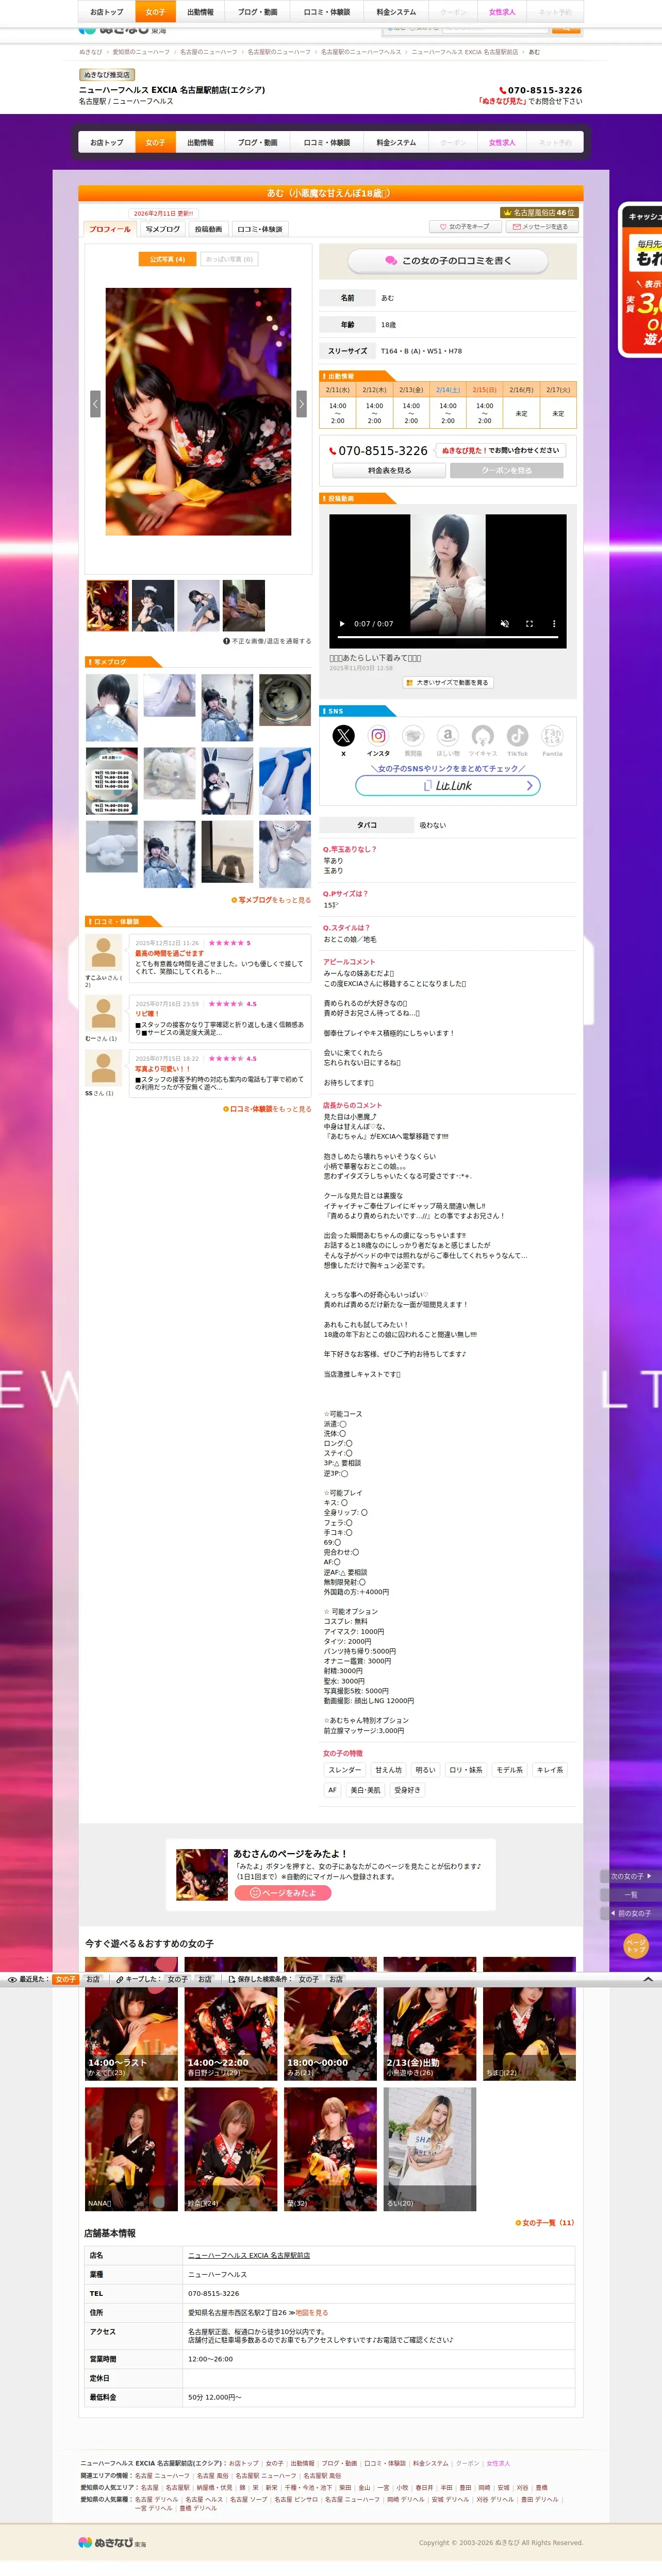Collapse the history bar with chevron
The height and width of the screenshot is (2576, 662).
click(x=647, y=1979)
